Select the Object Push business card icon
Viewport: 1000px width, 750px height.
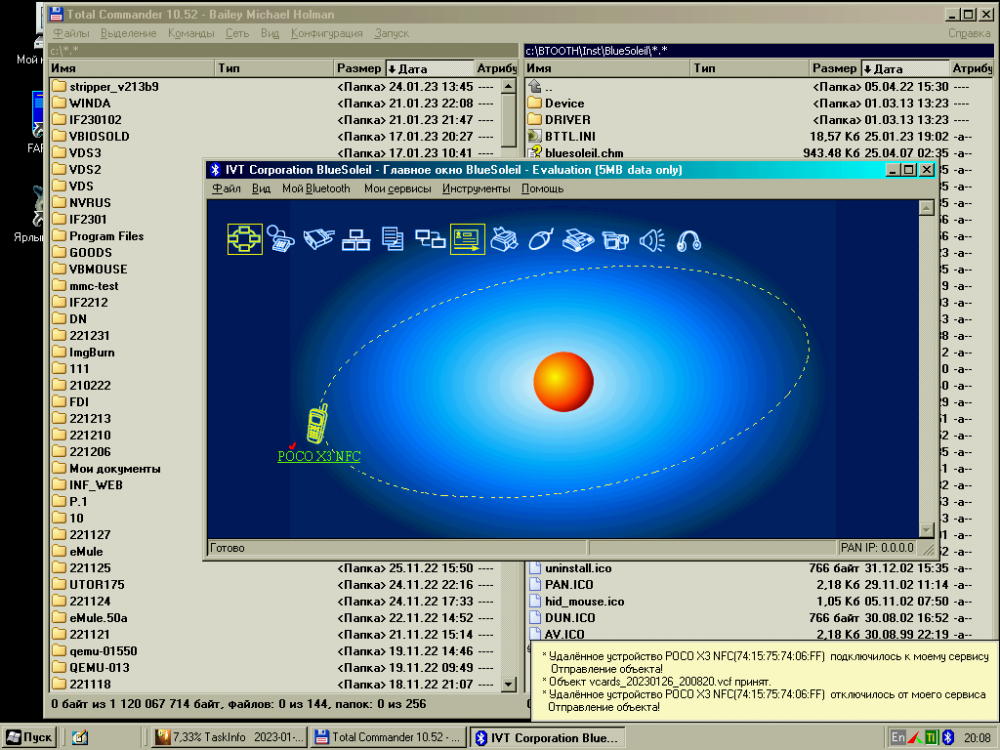pos(467,240)
